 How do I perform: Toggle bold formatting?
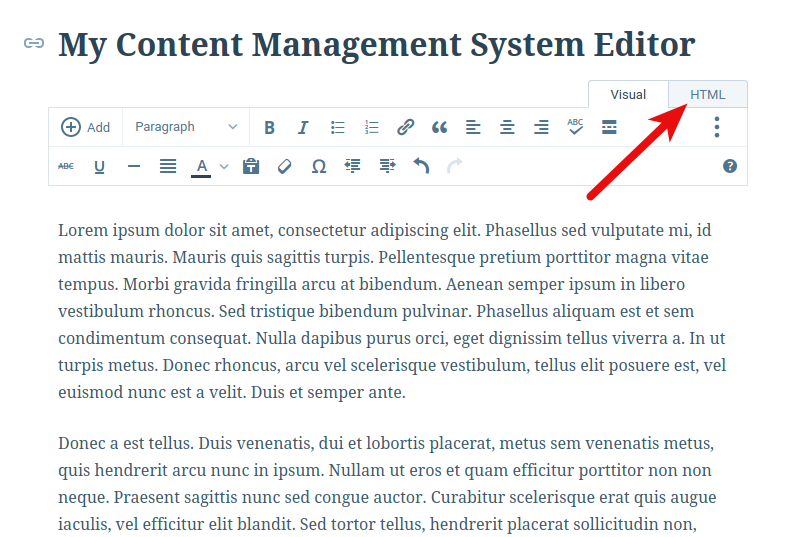tap(269, 127)
